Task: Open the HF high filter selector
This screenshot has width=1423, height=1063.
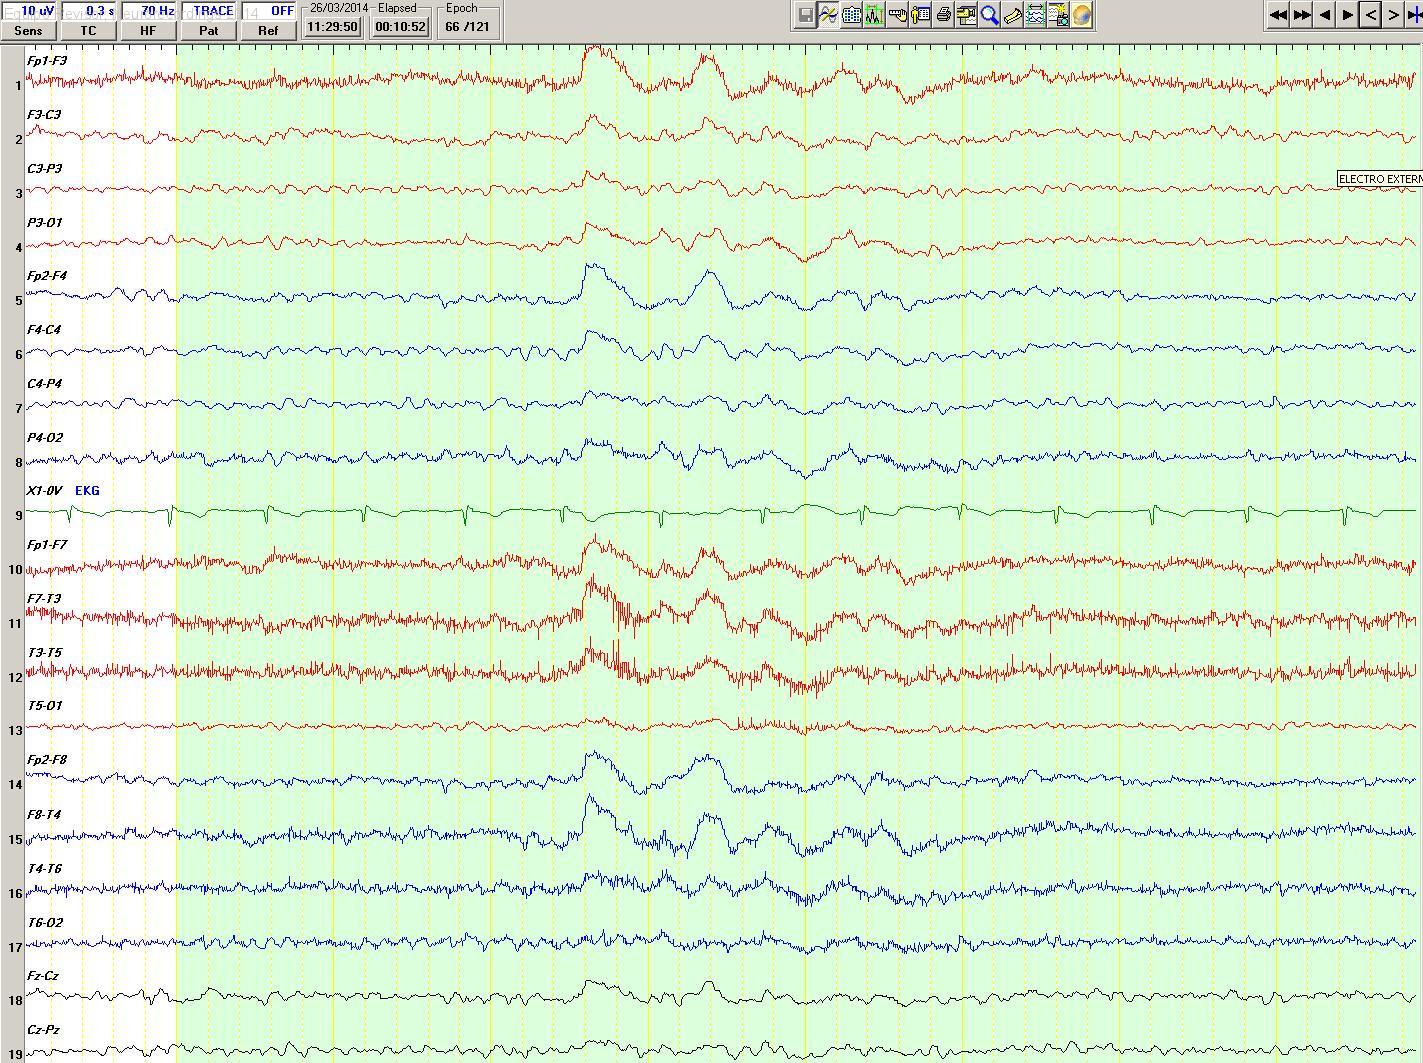Action: click(148, 30)
